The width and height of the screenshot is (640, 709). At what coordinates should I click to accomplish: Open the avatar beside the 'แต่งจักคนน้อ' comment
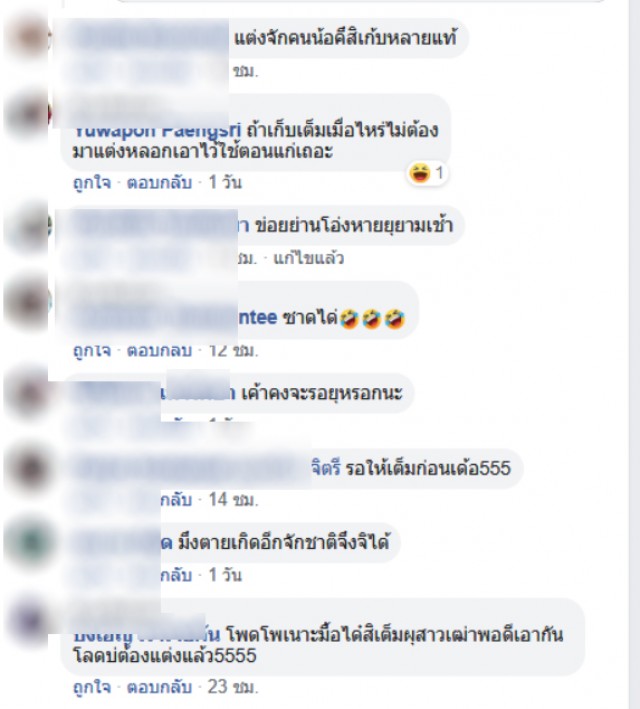point(28,36)
